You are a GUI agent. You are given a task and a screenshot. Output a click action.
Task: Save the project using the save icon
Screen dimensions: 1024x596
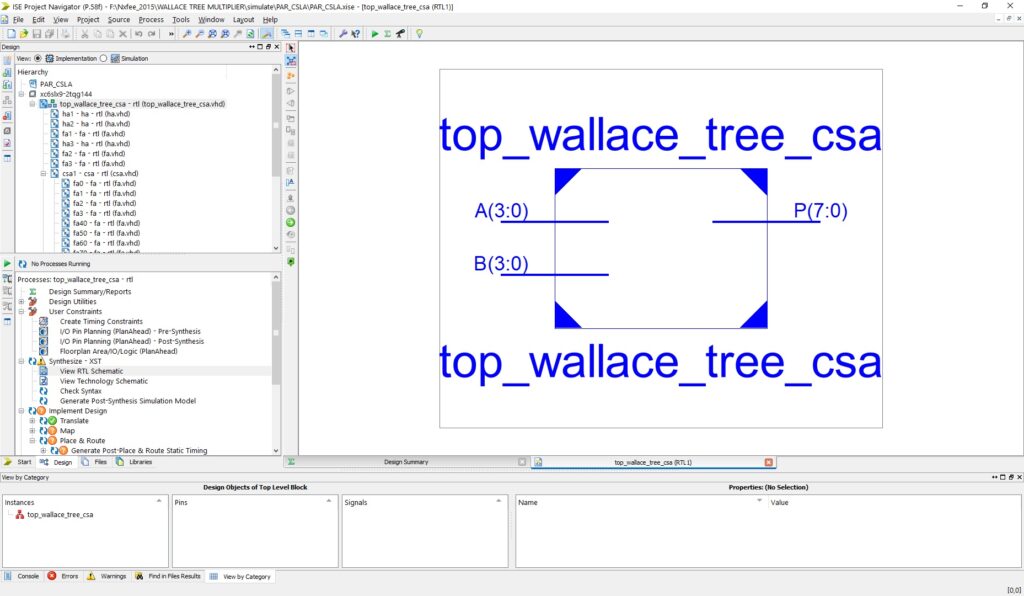pyautogui.click(x=37, y=34)
